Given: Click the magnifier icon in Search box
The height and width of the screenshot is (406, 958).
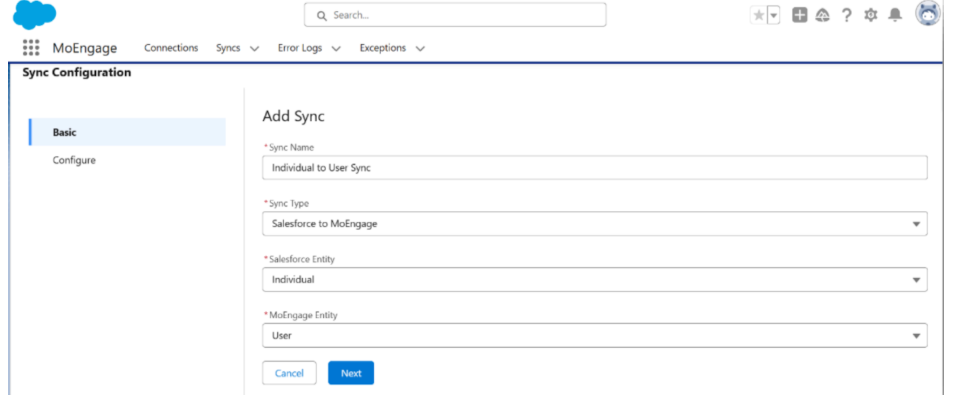Looking at the screenshot, I should pos(322,15).
